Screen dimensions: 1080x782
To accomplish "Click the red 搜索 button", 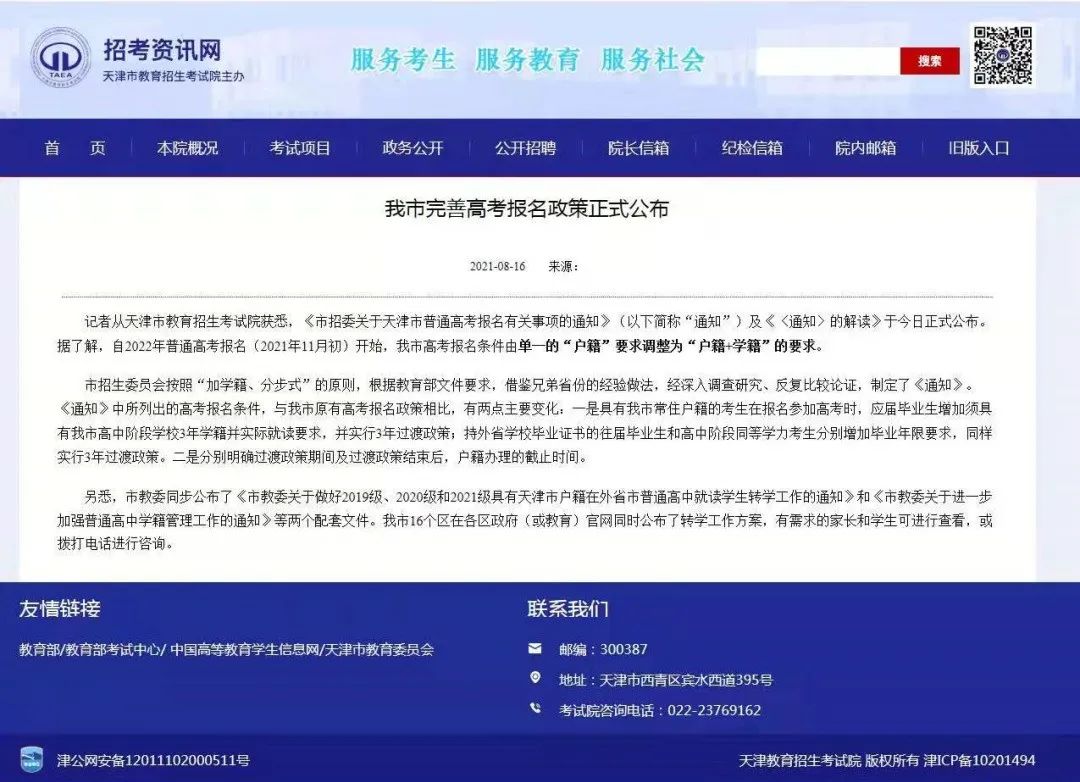I will (930, 61).
